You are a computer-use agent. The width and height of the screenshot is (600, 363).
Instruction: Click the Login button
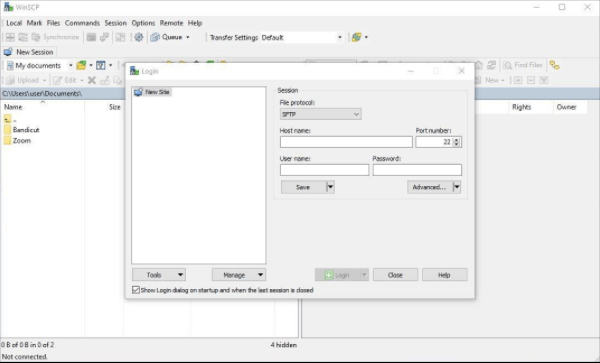338,275
